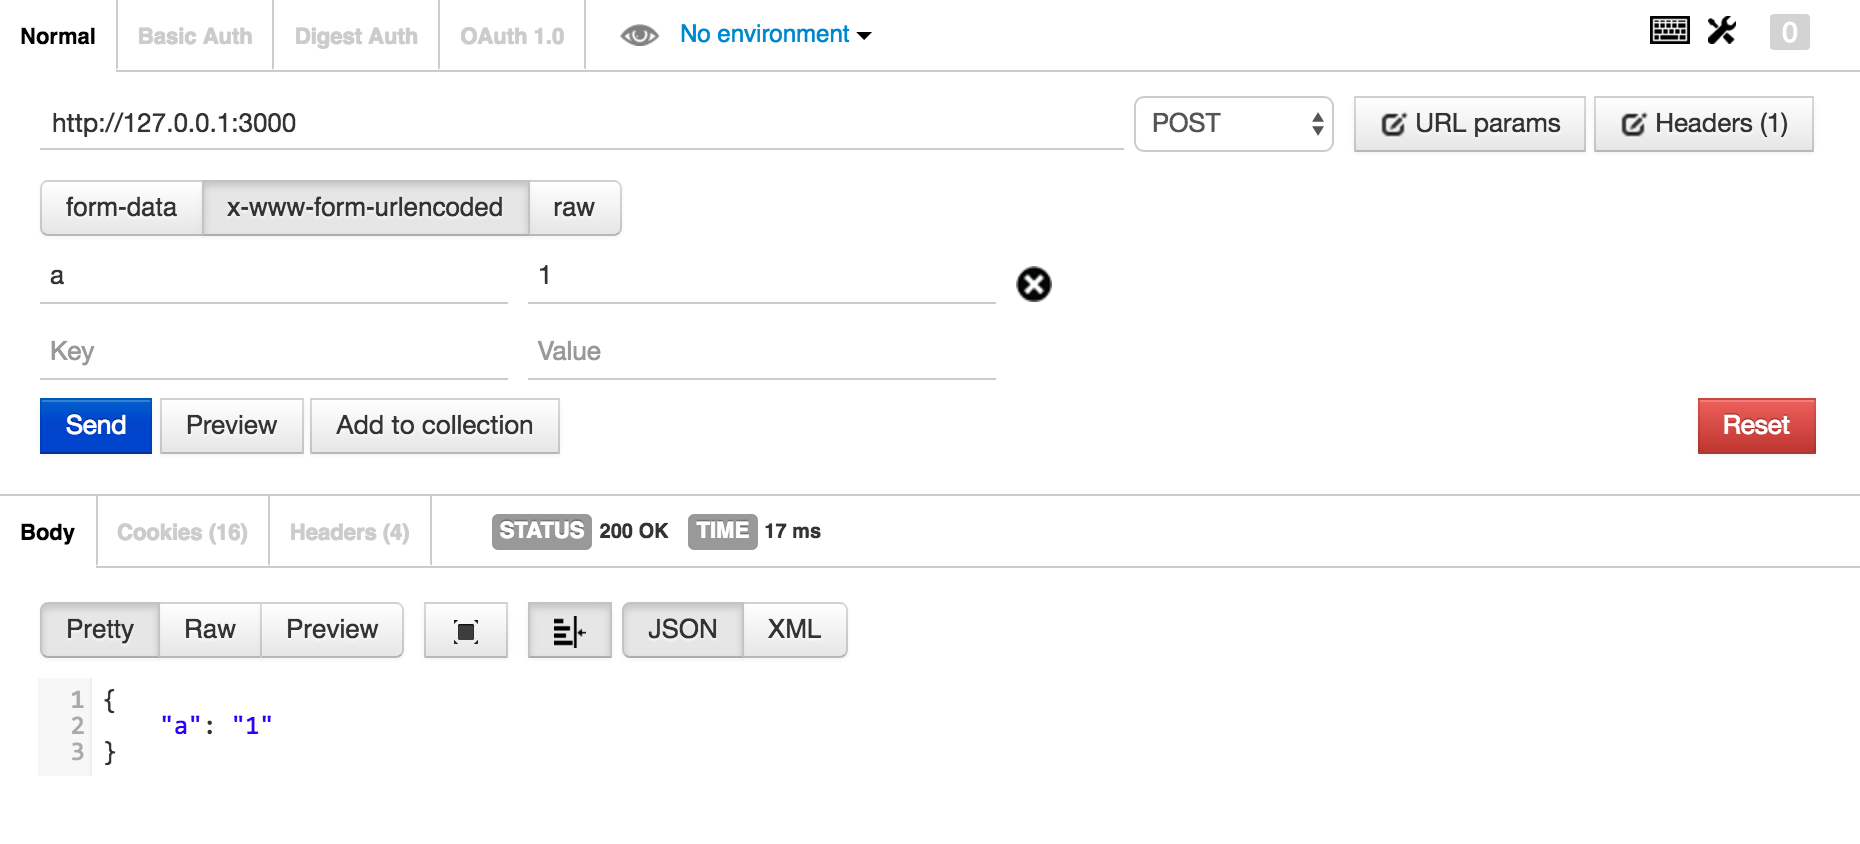Click the 17 ms response time
The width and height of the screenshot is (1860, 844).
point(793,531)
